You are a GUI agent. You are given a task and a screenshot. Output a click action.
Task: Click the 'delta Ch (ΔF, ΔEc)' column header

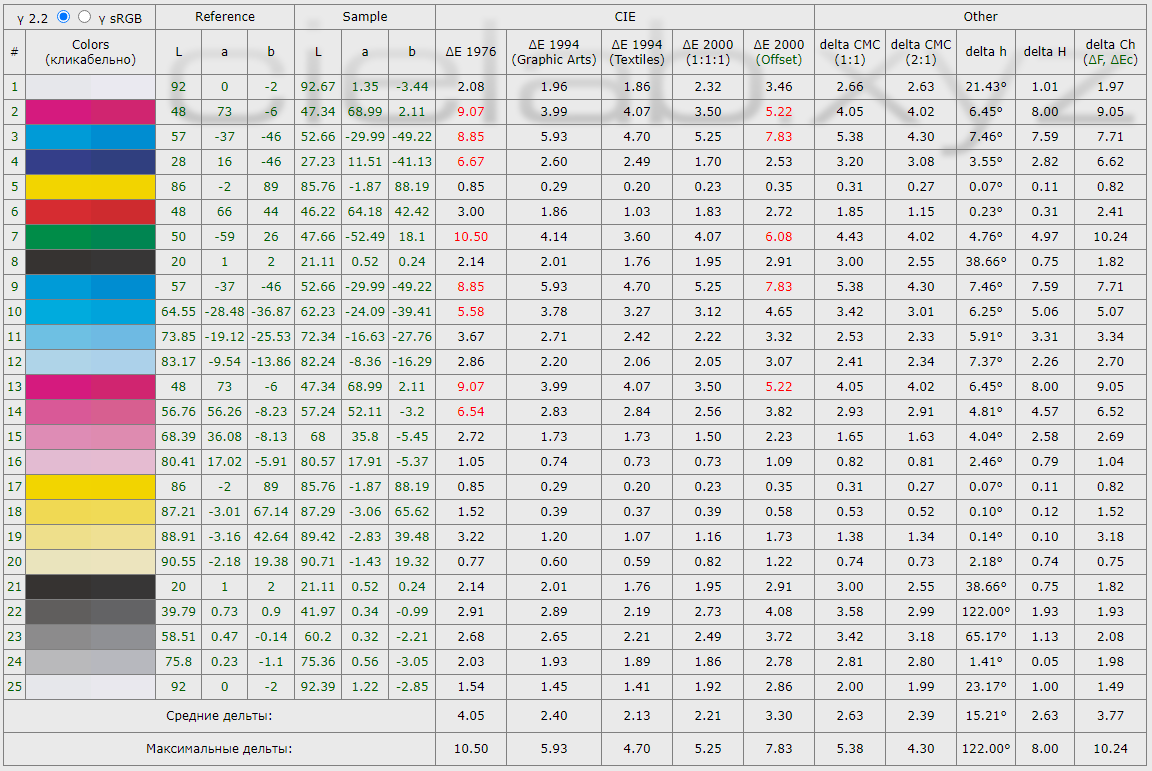pyautogui.click(x=1110, y=52)
